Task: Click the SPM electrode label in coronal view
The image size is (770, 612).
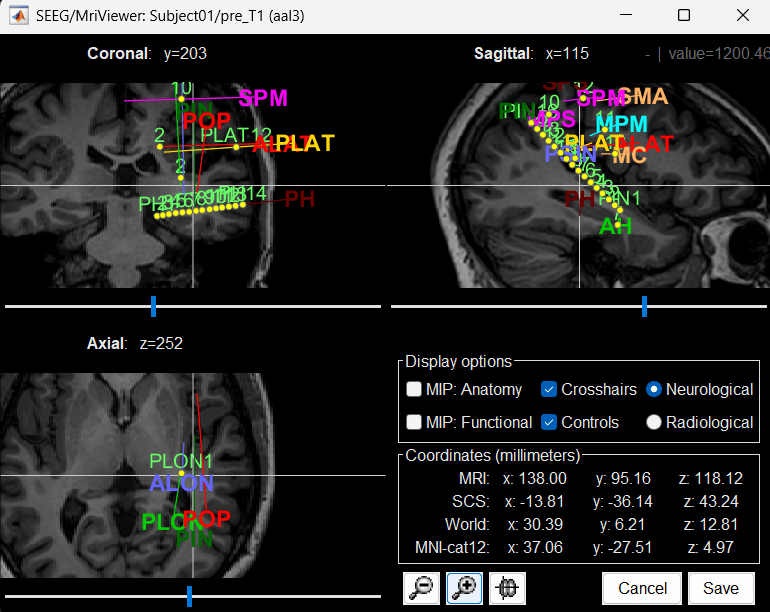Action: point(263,98)
